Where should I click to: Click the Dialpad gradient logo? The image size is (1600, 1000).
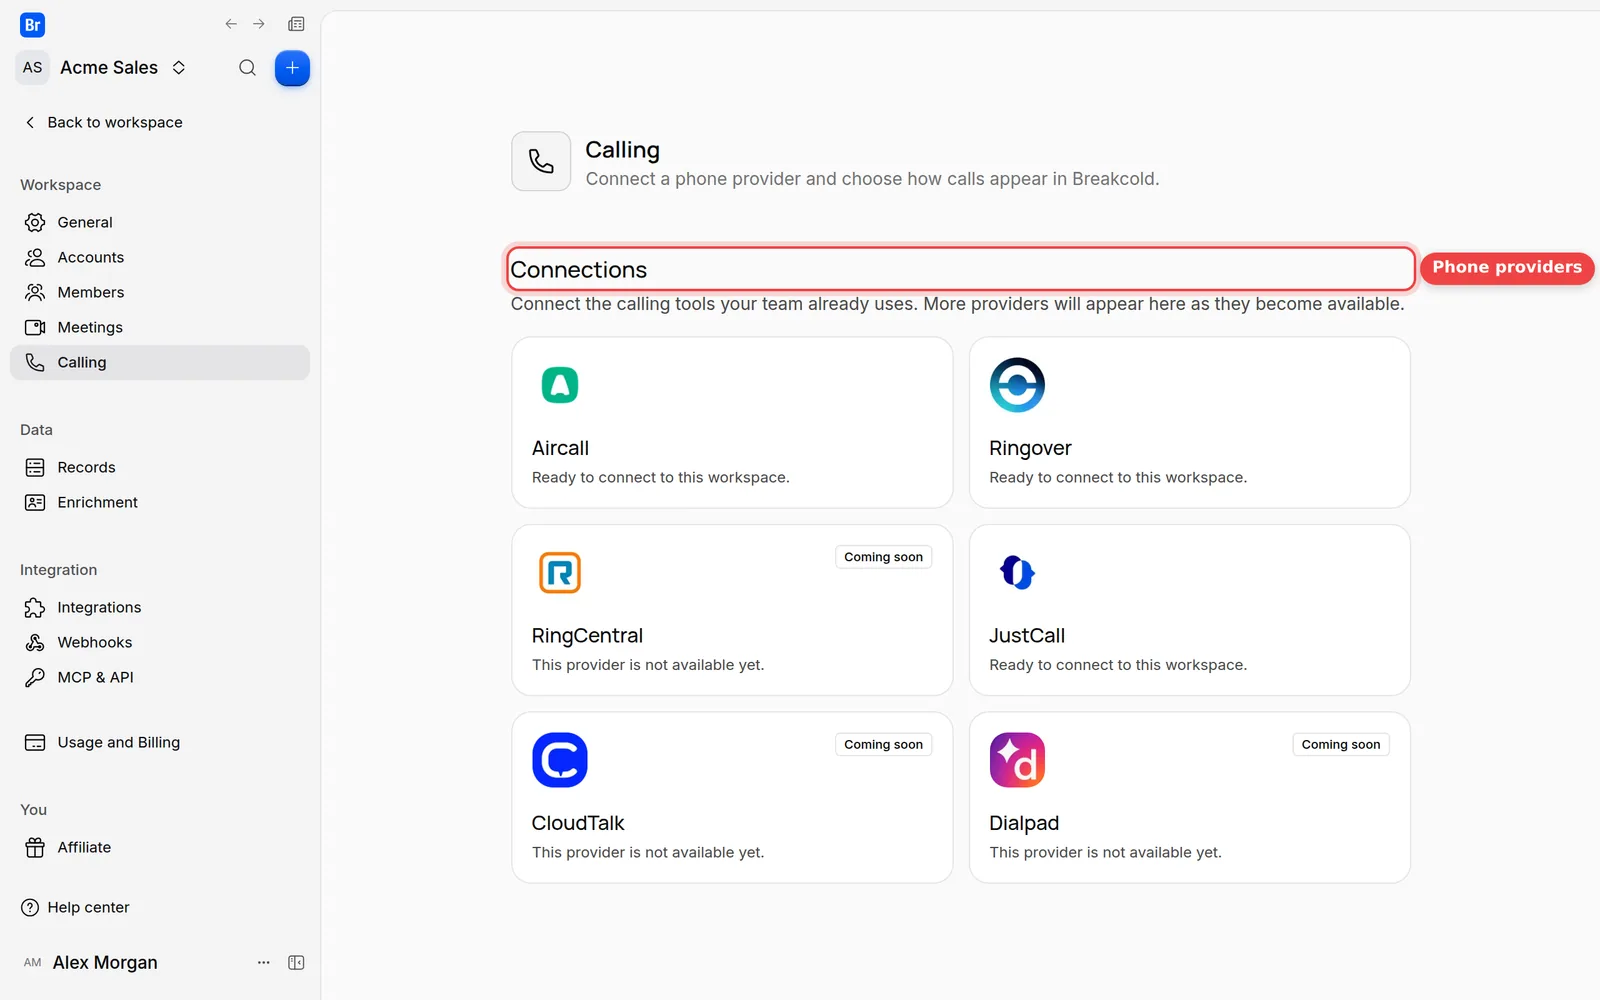point(1017,760)
